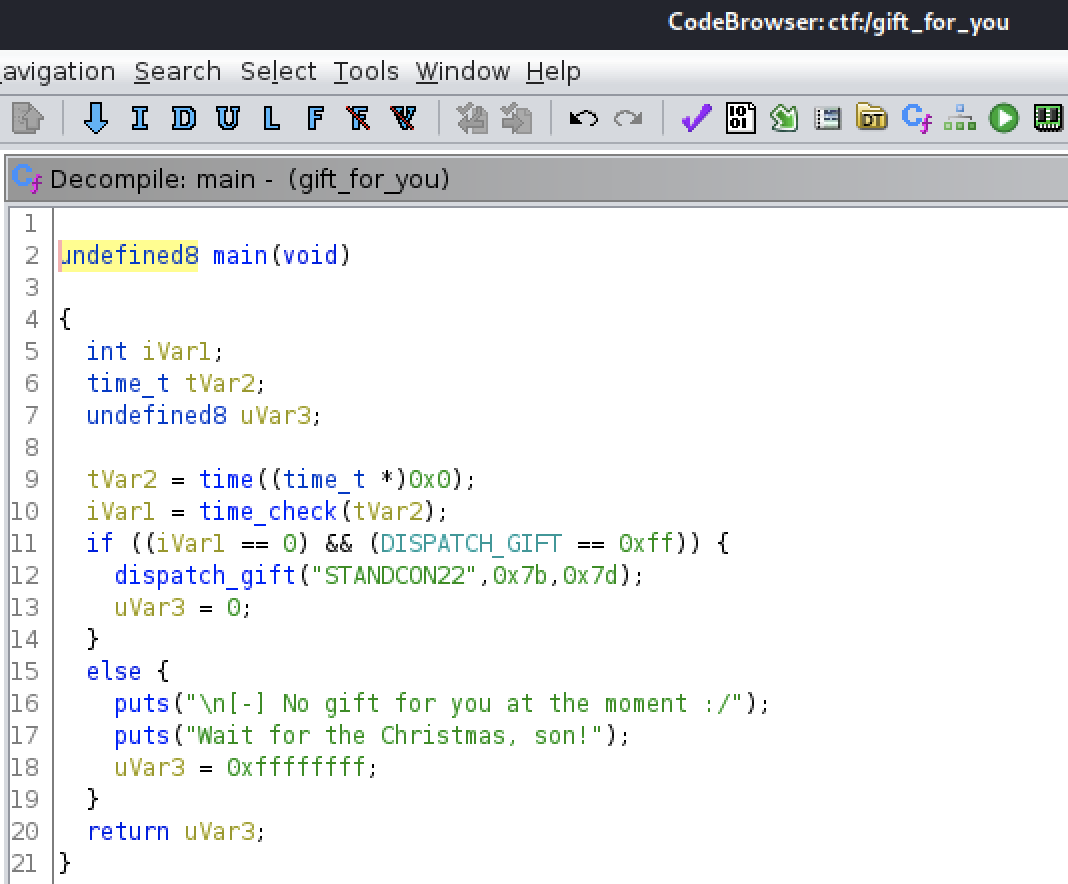
Task: Click the Undefined navigation 'U' toolbar icon
Action: pyautogui.click(x=227, y=119)
